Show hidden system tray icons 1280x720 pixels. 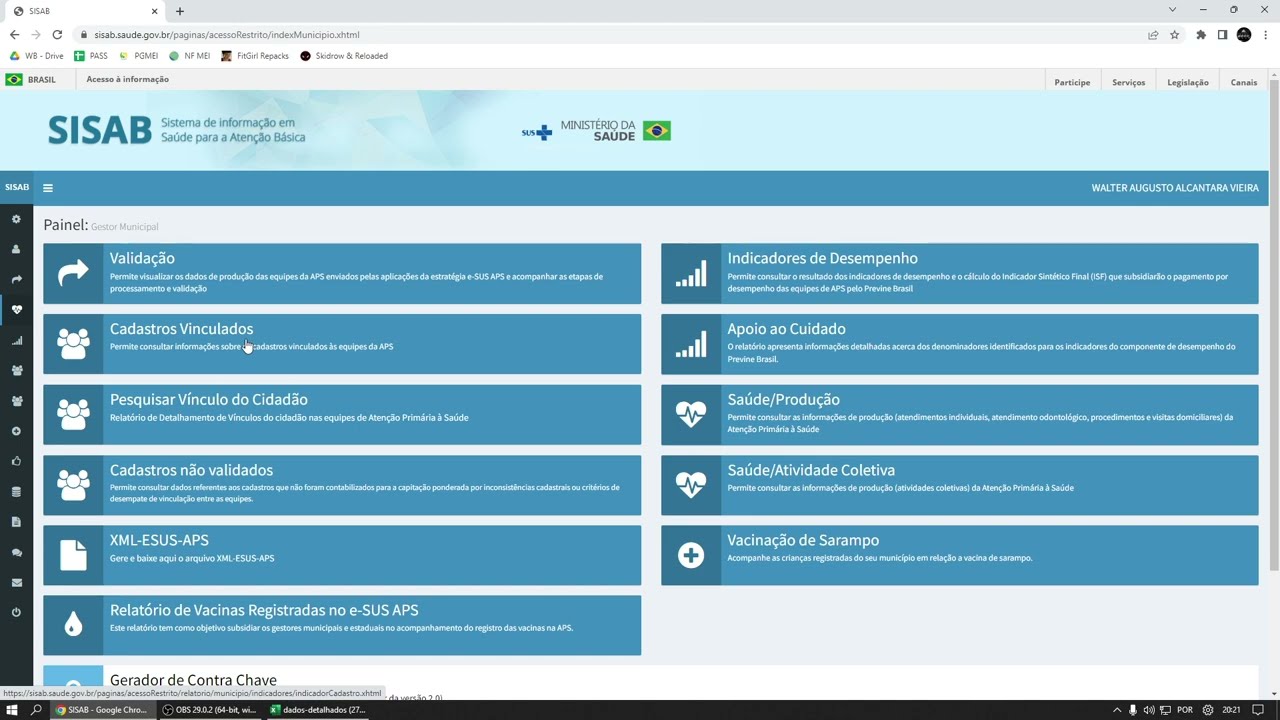coord(1117,710)
